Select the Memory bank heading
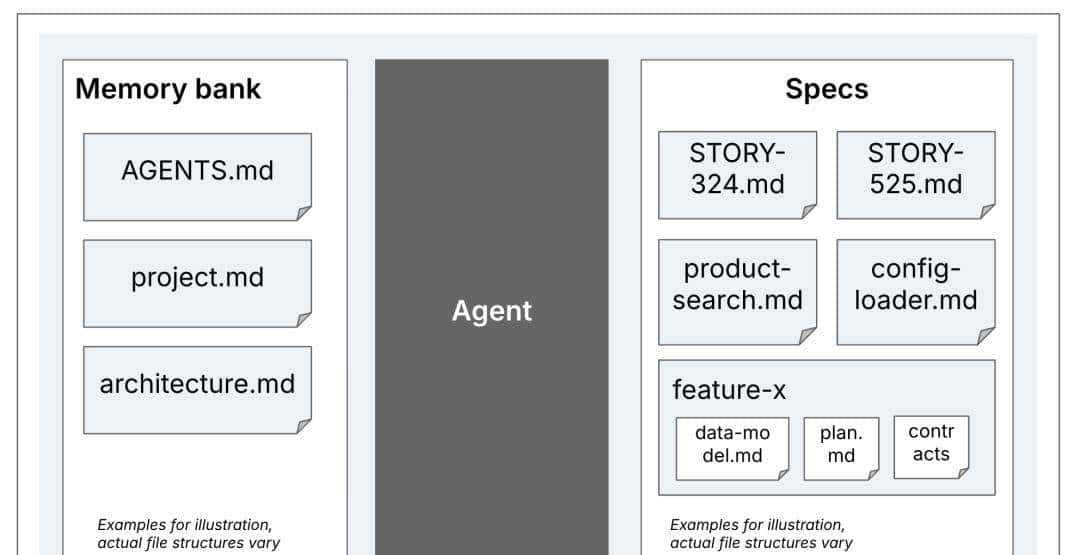Image resolution: width=1080 pixels, height=555 pixels. click(168, 89)
